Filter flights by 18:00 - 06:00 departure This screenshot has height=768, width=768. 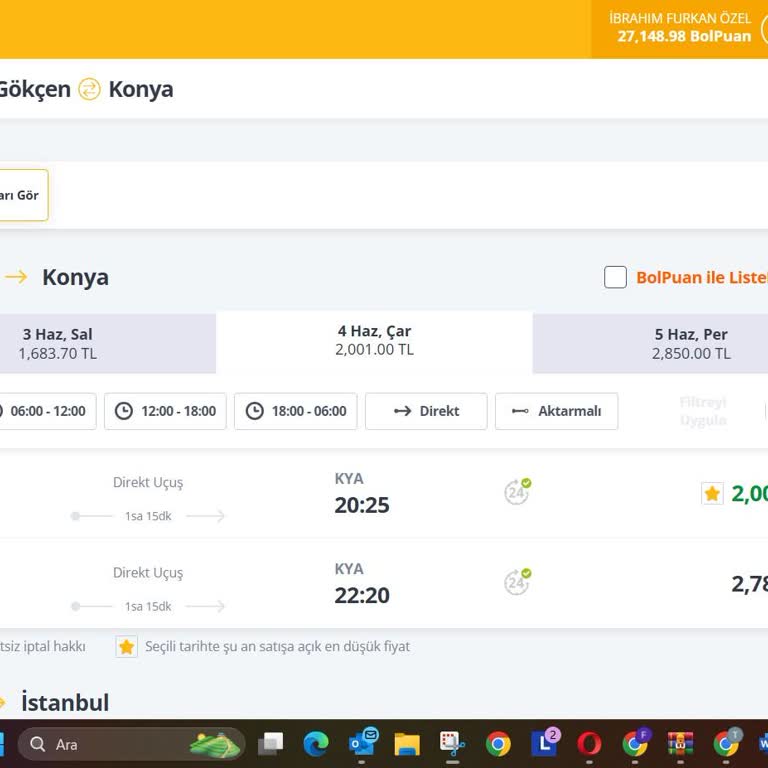(295, 411)
